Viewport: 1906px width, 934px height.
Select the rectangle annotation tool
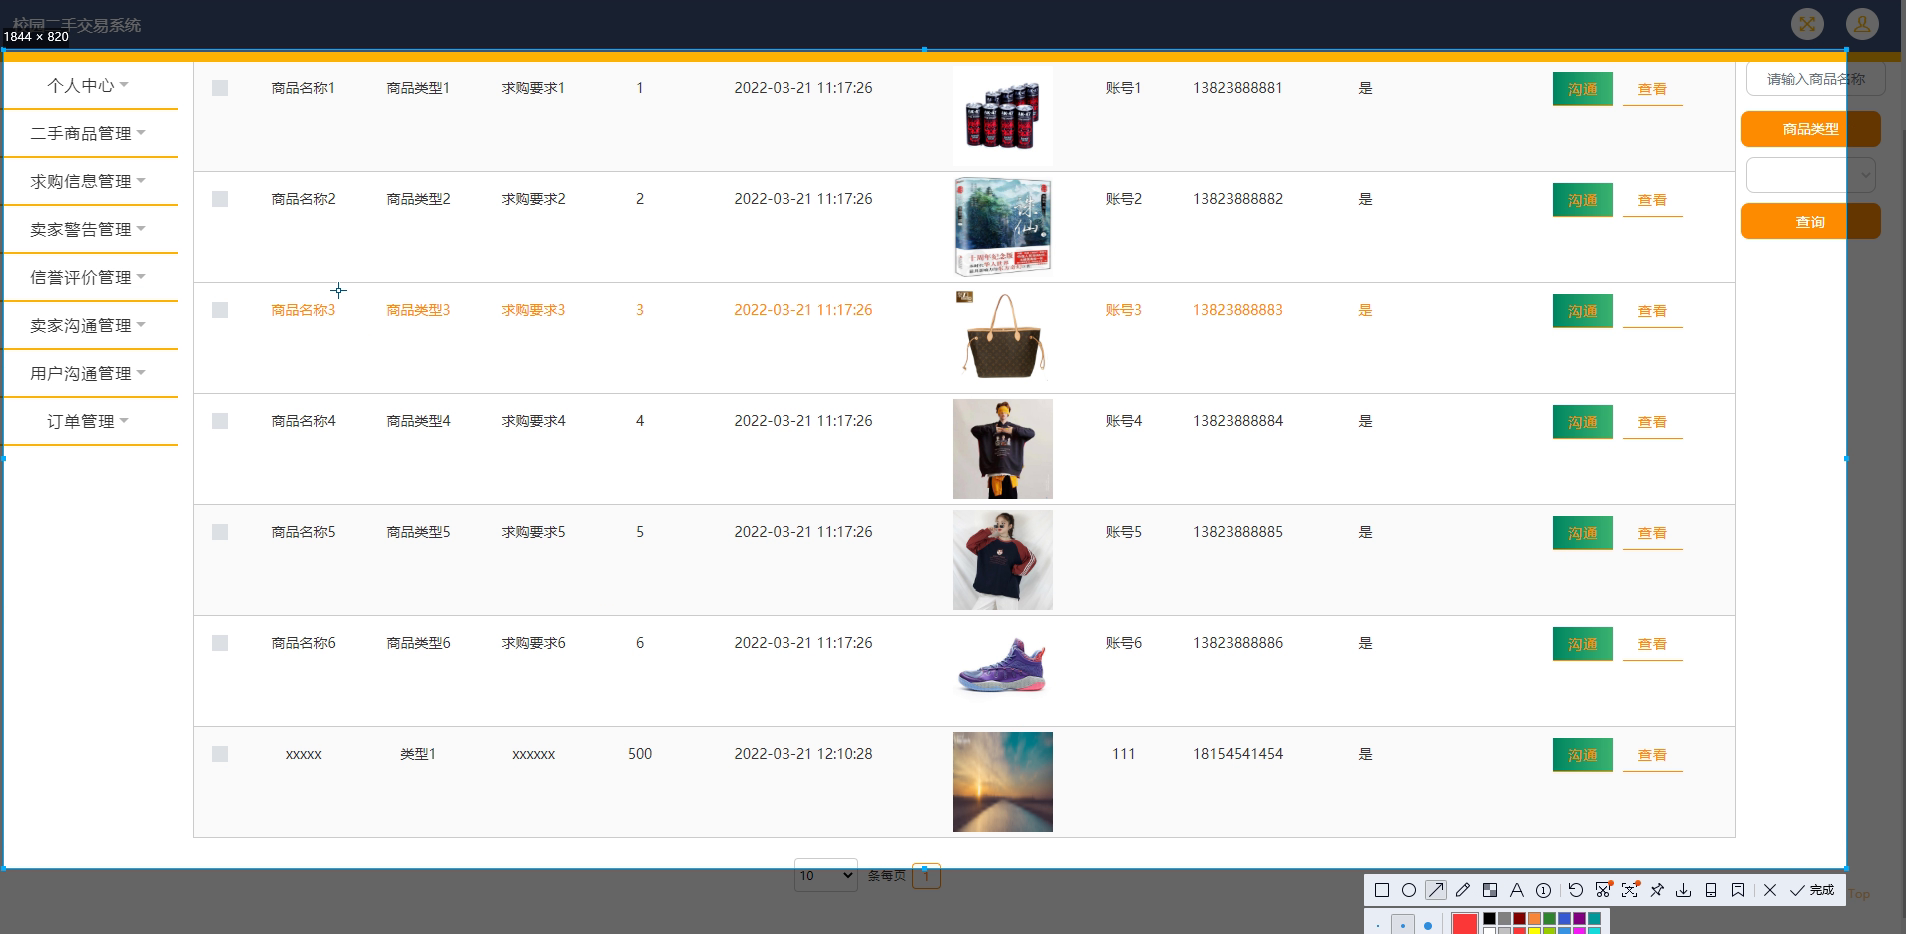point(1382,890)
